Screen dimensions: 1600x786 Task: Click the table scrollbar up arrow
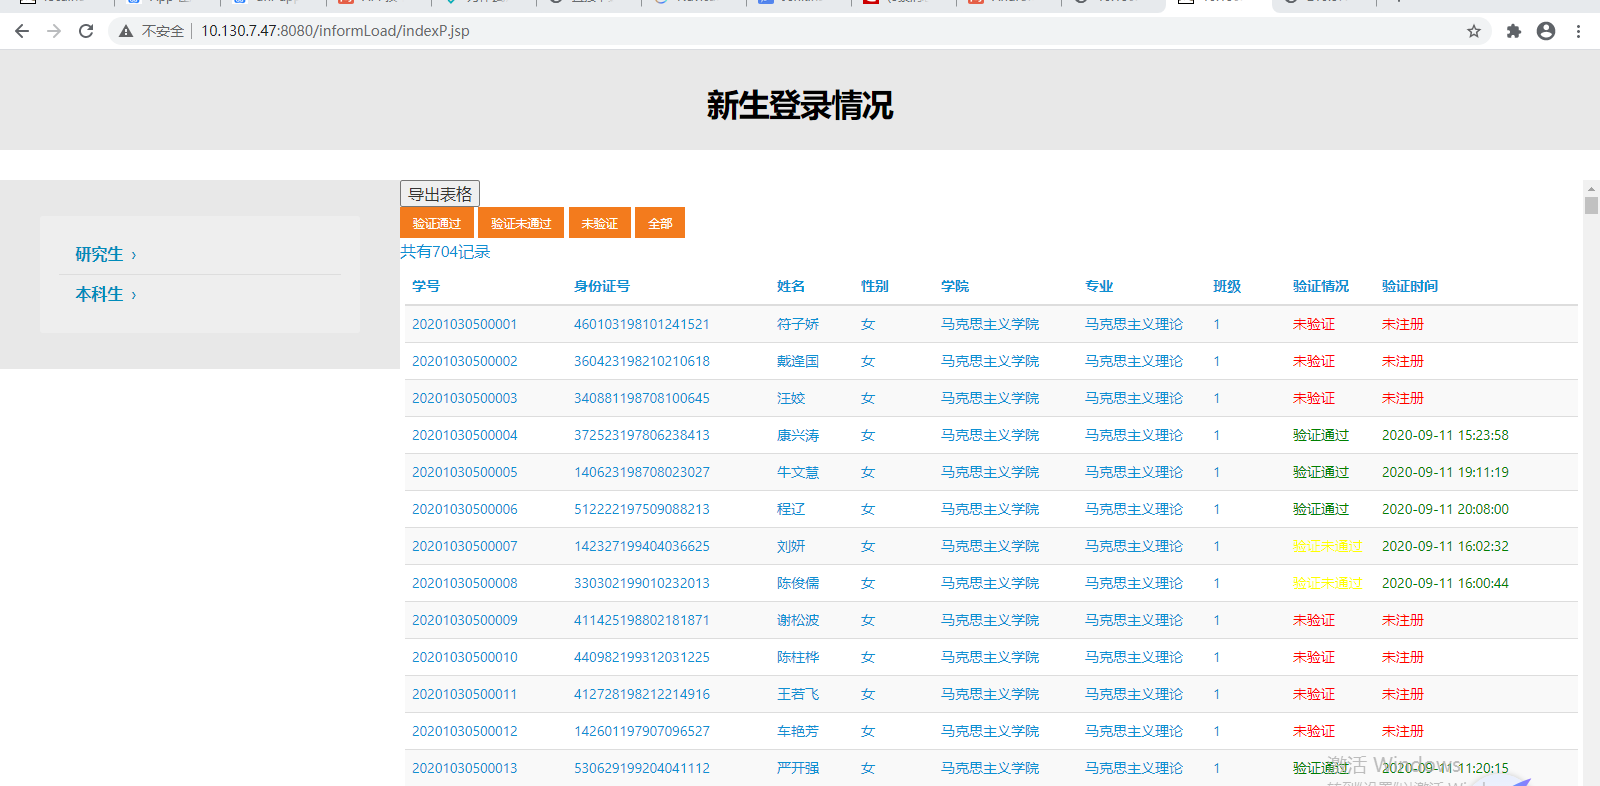1591,188
